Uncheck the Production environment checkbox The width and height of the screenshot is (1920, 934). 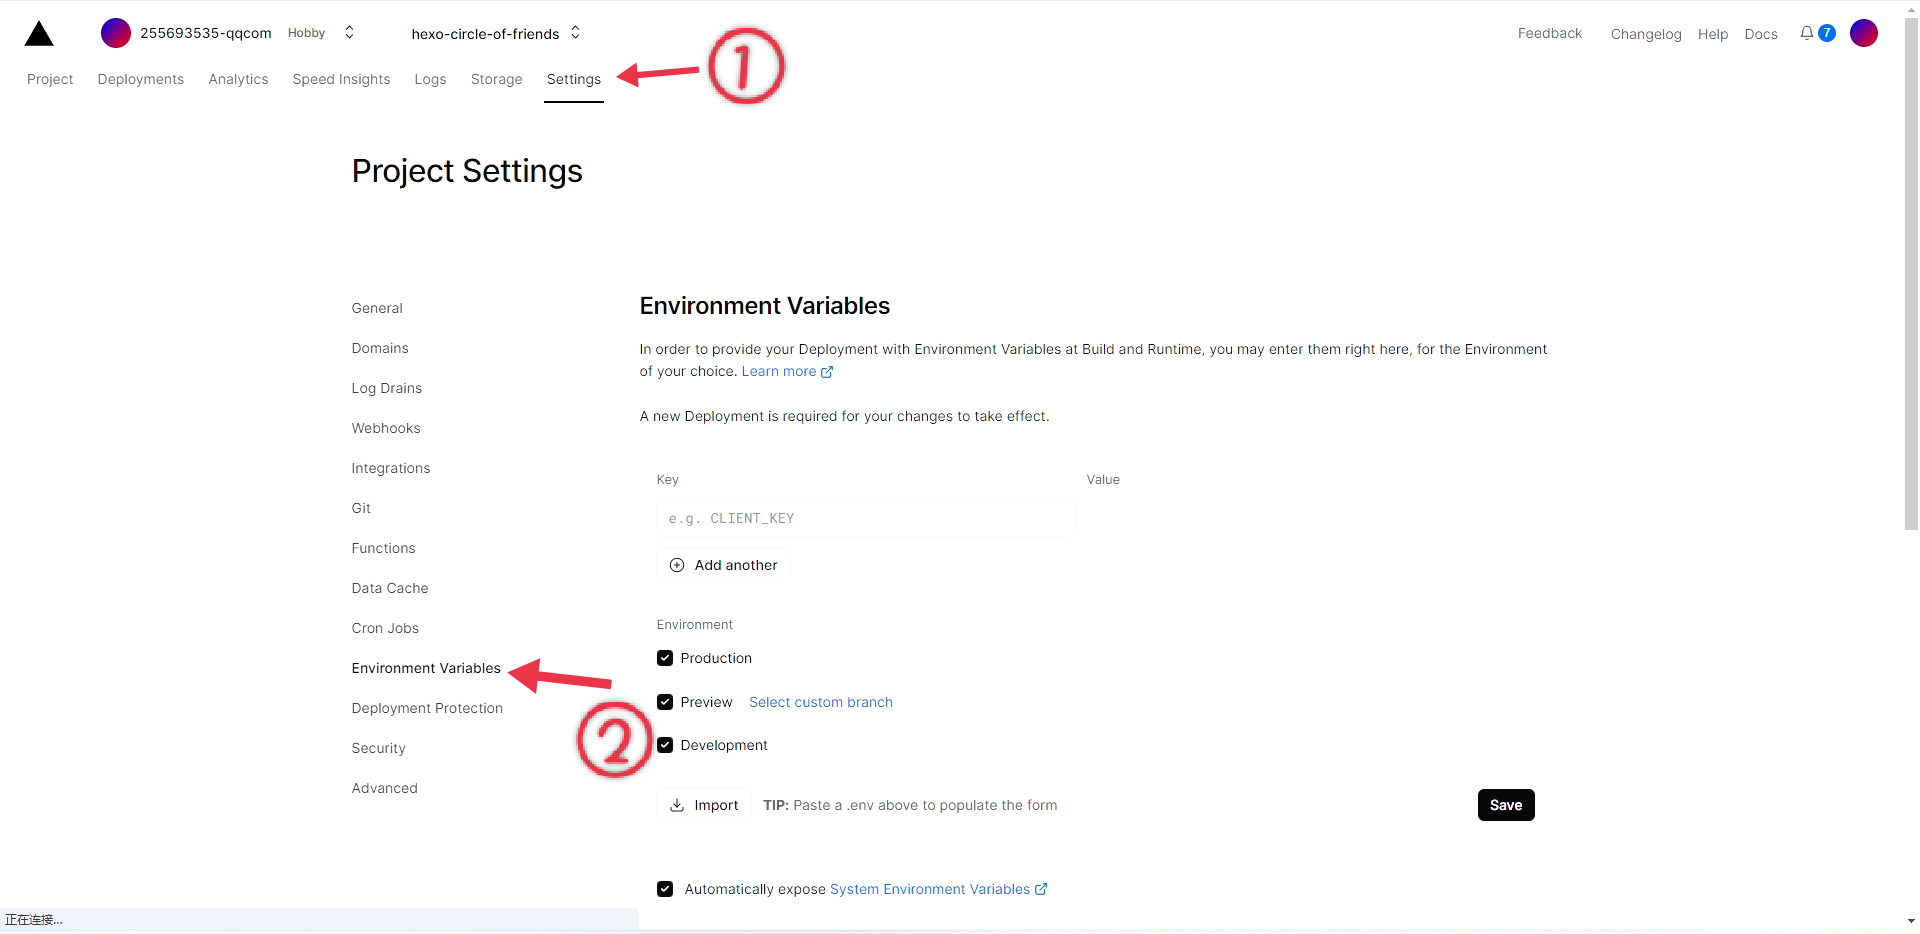(665, 658)
